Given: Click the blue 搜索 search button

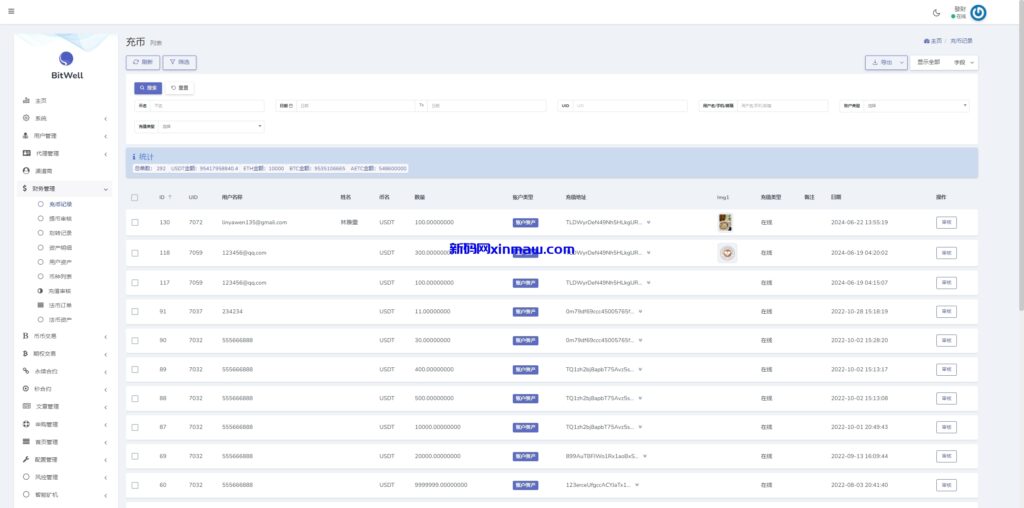Looking at the screenshot, I should pyautogui.click(x=147, y=88).
